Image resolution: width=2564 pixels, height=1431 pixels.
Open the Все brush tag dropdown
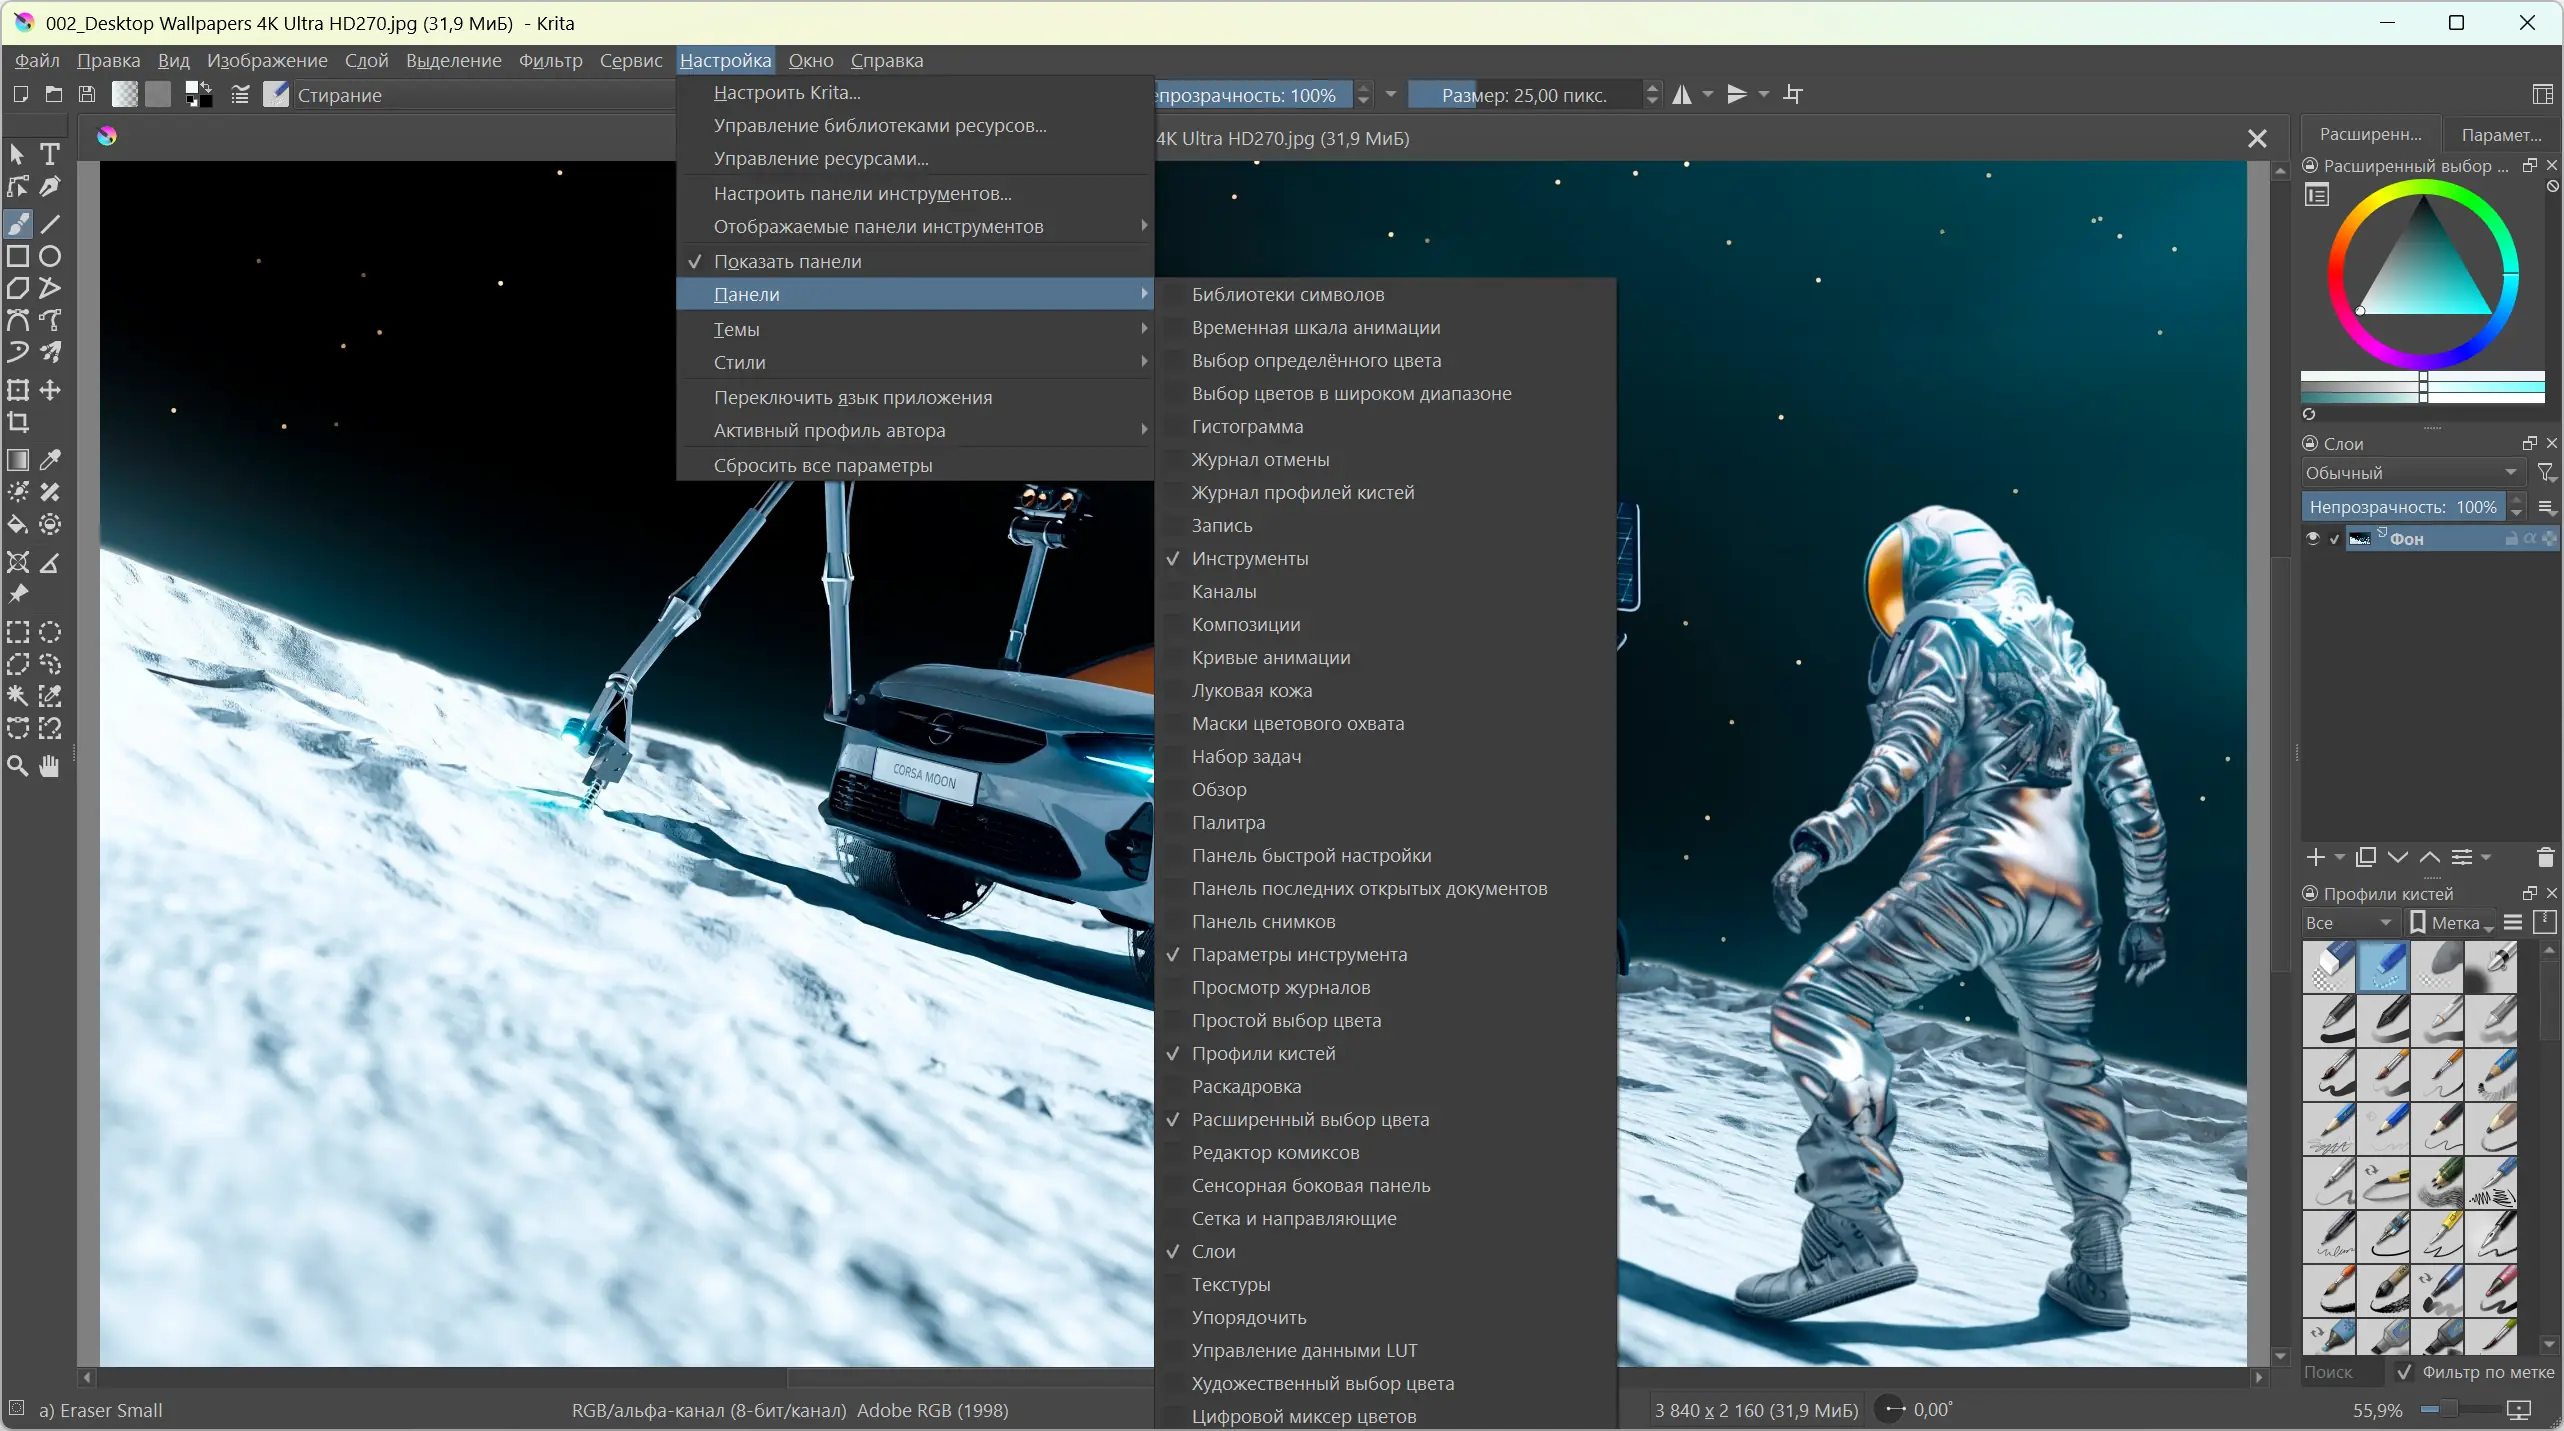(2346, 923)
